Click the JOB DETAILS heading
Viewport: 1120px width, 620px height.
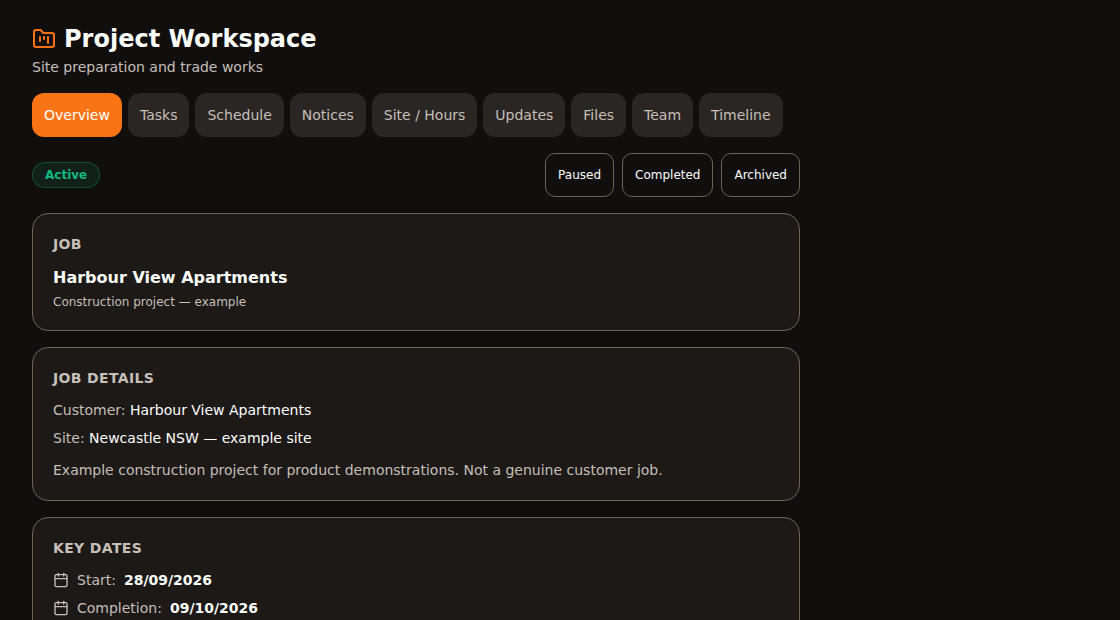pyautogui.click(x=104, y=379)
